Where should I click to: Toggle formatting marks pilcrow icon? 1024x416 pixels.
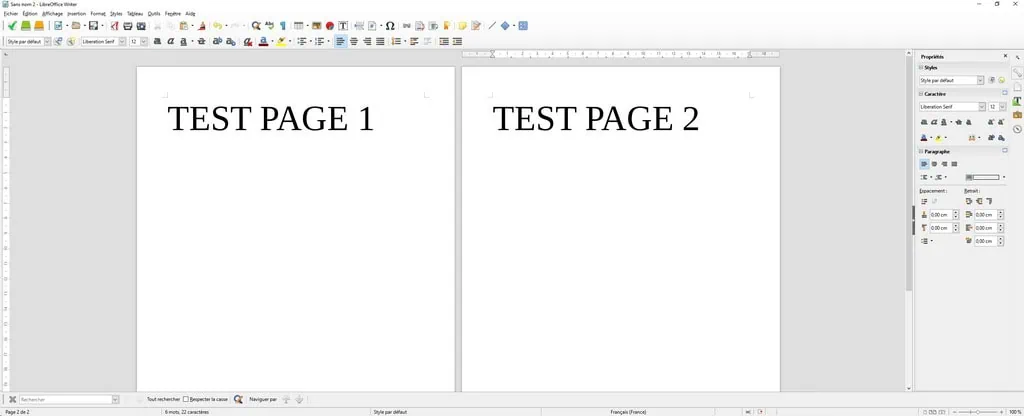(x=282, y=26)
